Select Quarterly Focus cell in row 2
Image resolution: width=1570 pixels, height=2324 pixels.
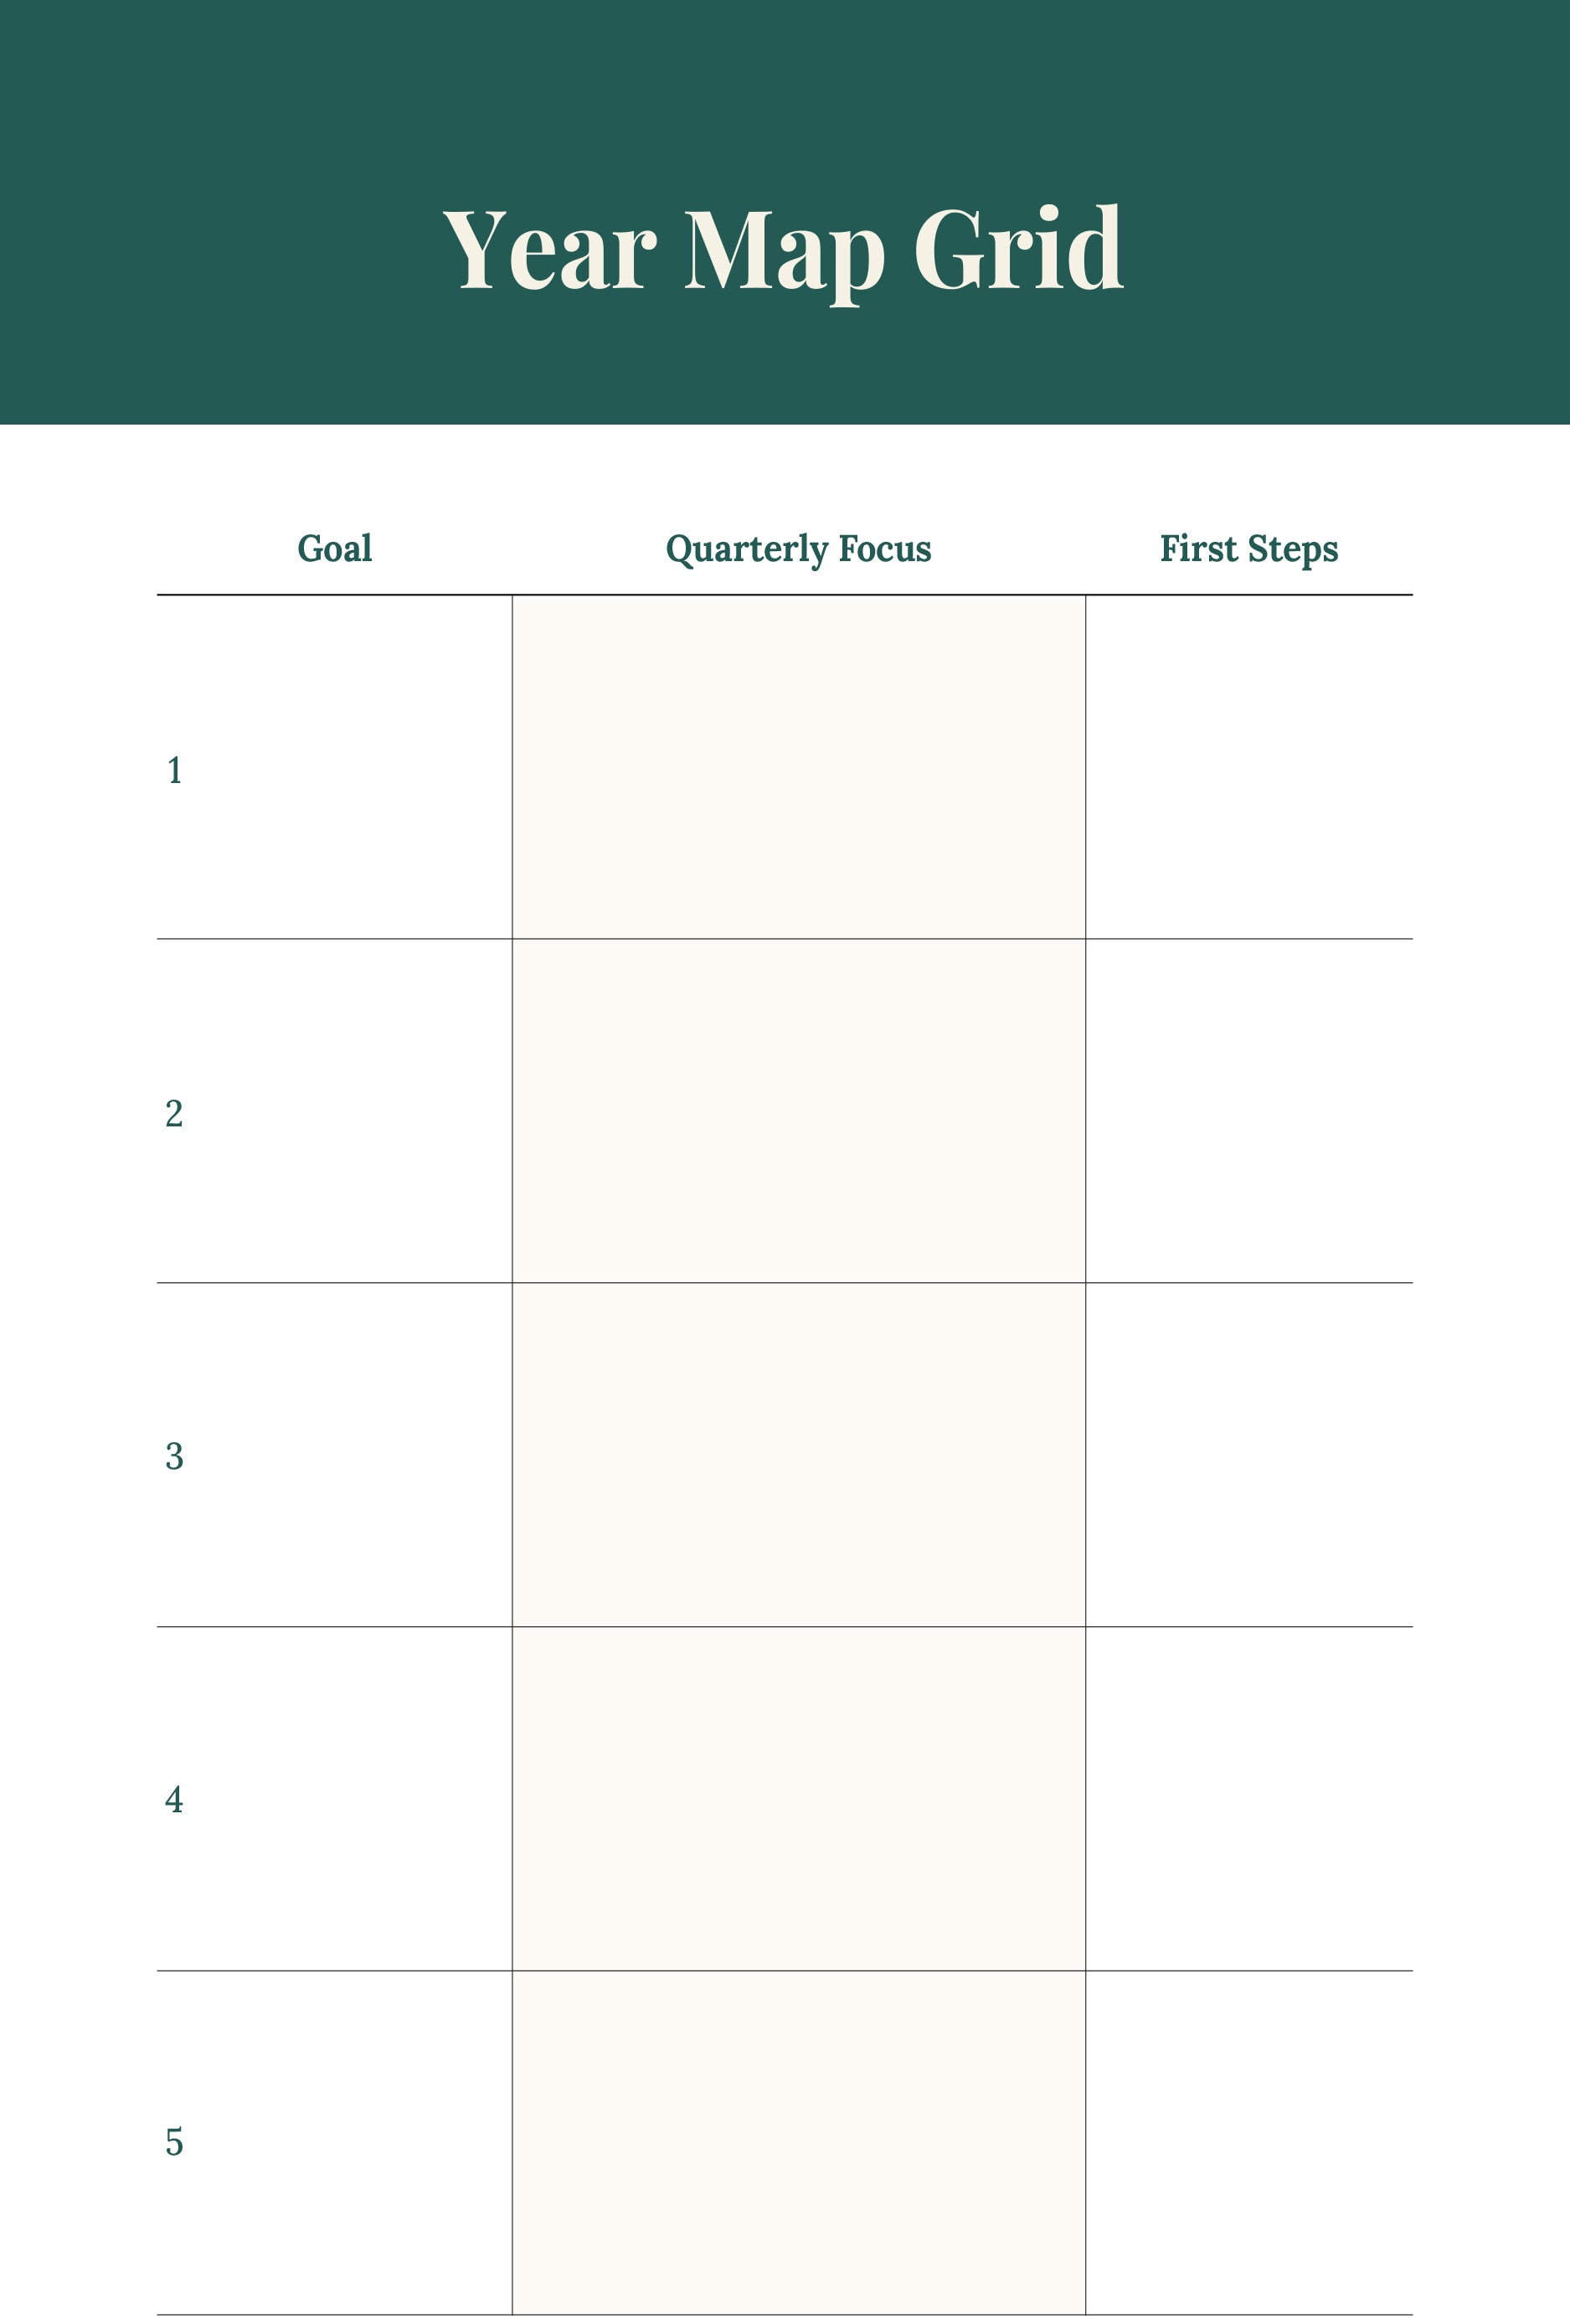(798, 1110)
